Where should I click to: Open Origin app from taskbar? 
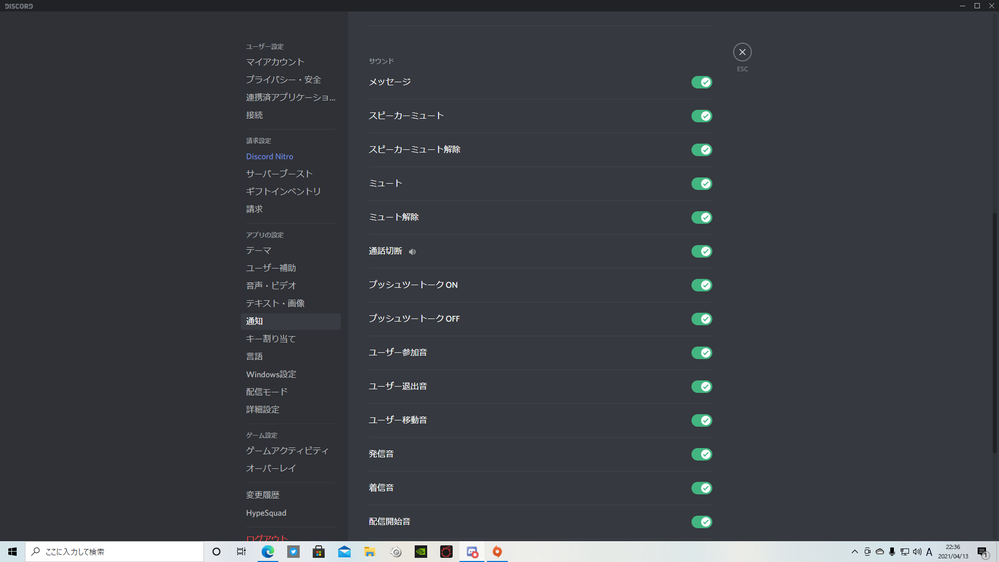(497, 552)
